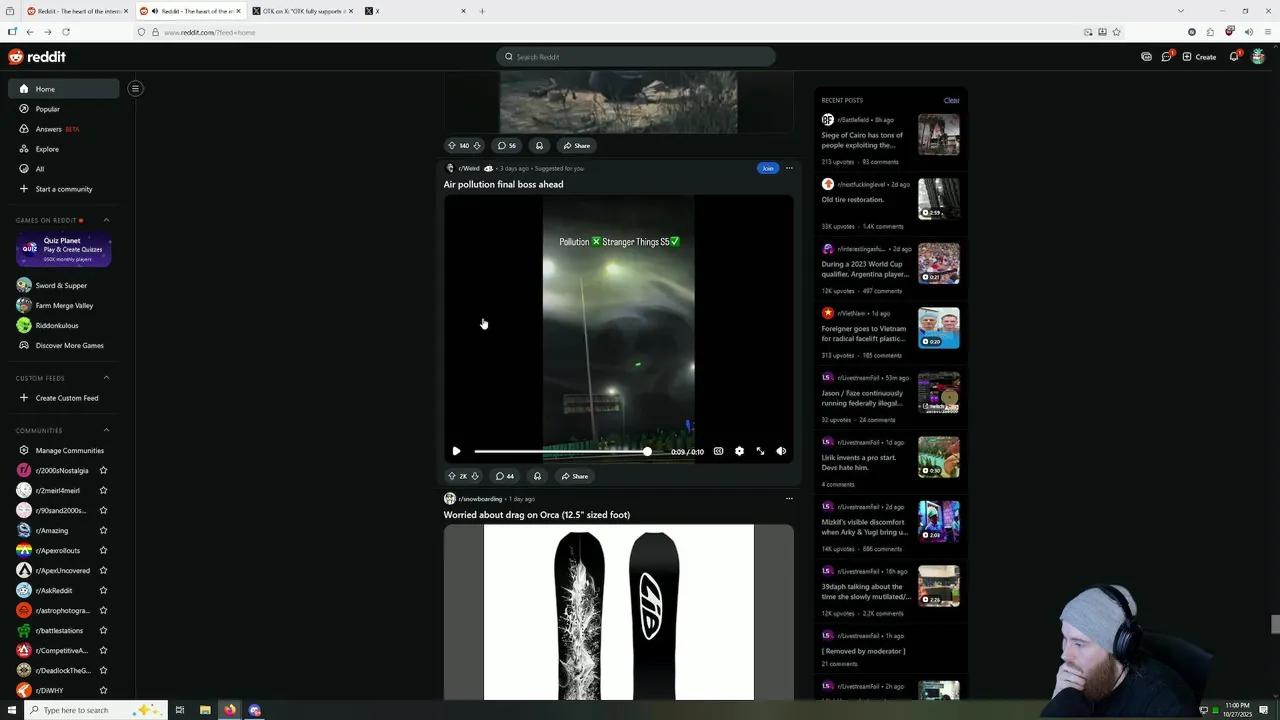Click Discover More Games

[64, 345]
